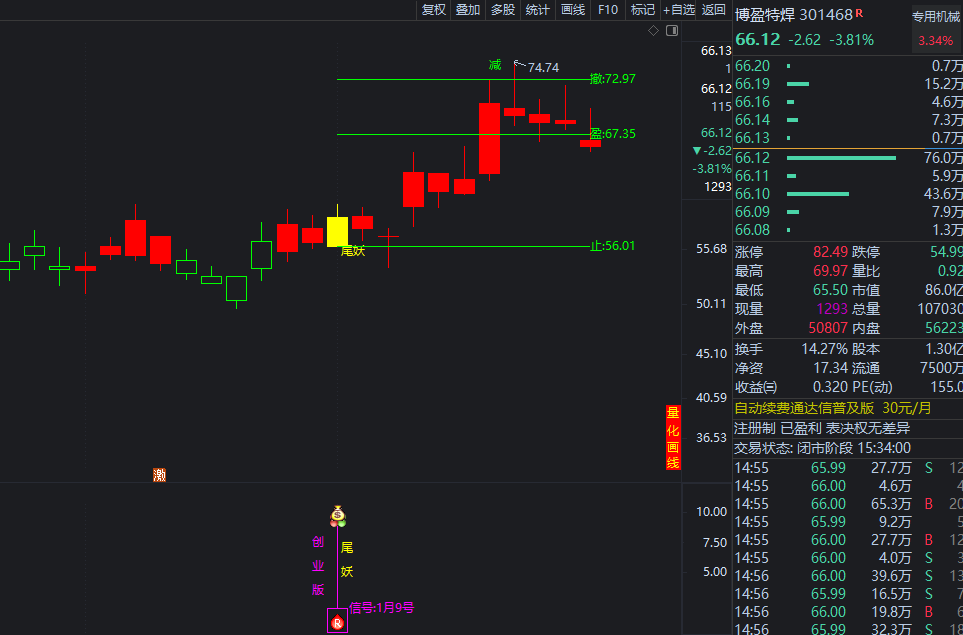963x635 pixels.
Task: Open the 叠加 overlay option
Action: pyautogui.click(x=467, y=10)
